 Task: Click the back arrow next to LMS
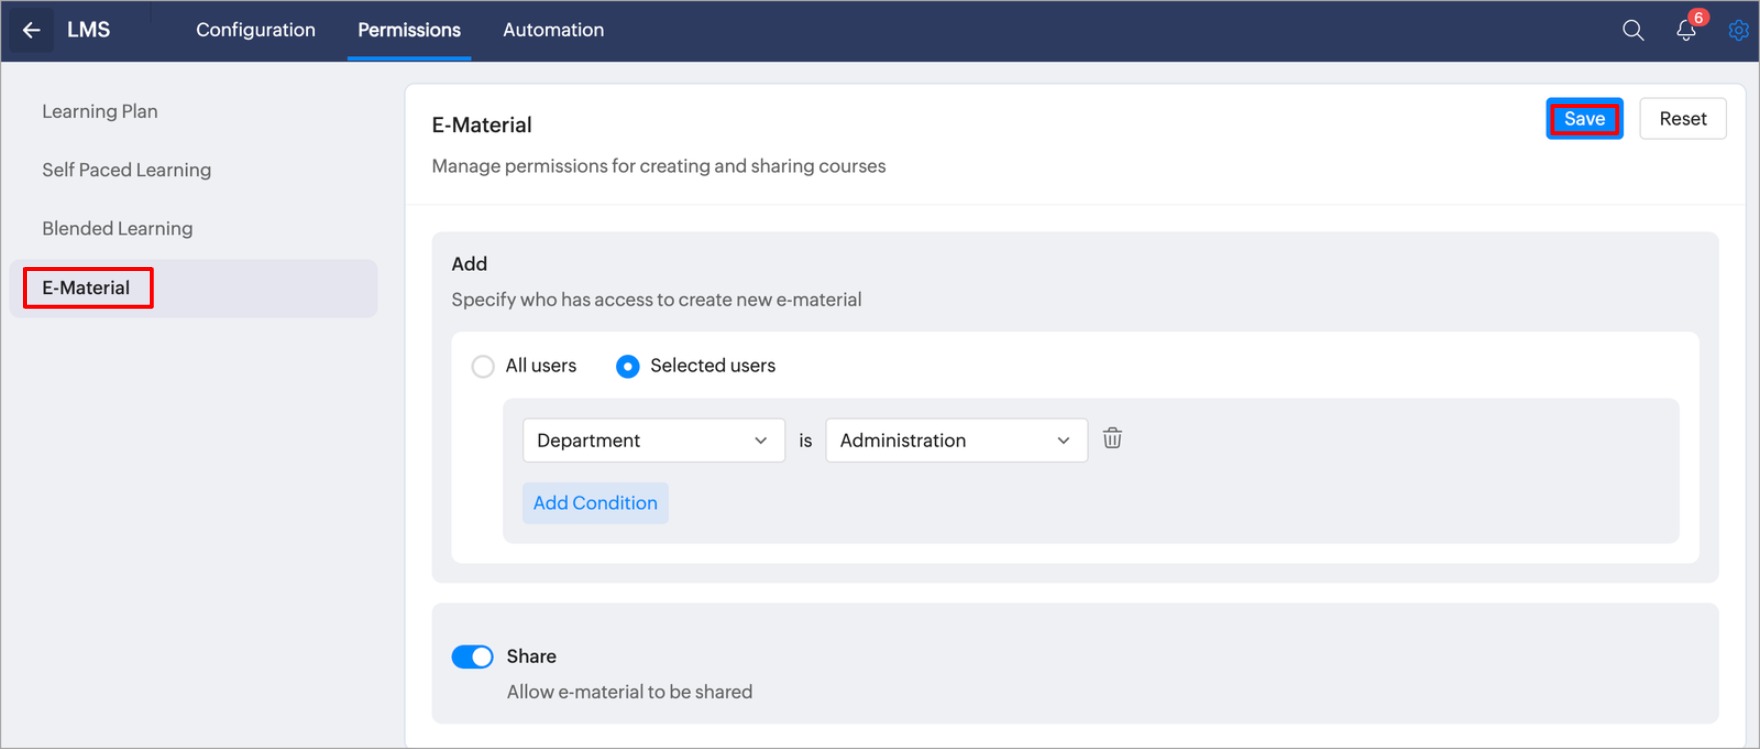click(x=31, y=30)
